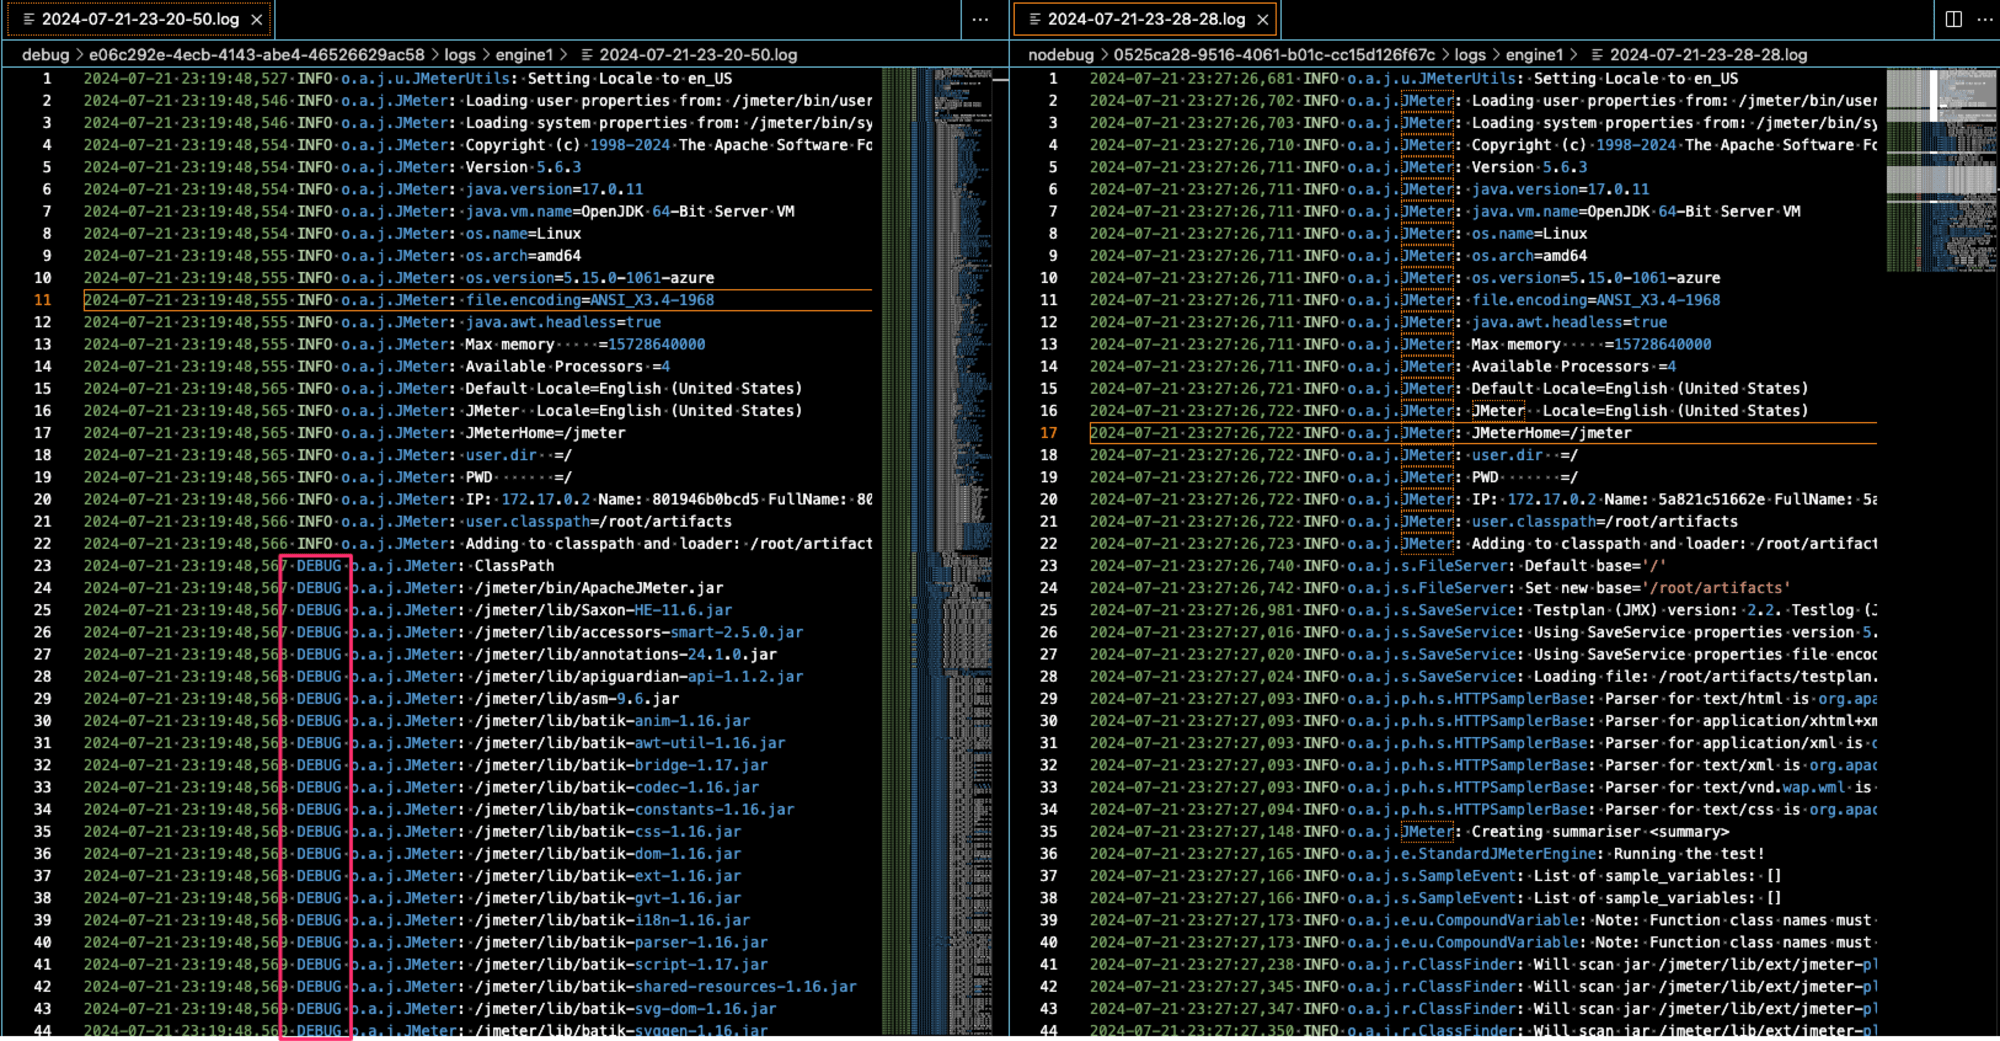The image size is (2000, 1041).
Task: Click os.version=5.15.0-1061-azure in left editor
Action: [x=590, y=278]
